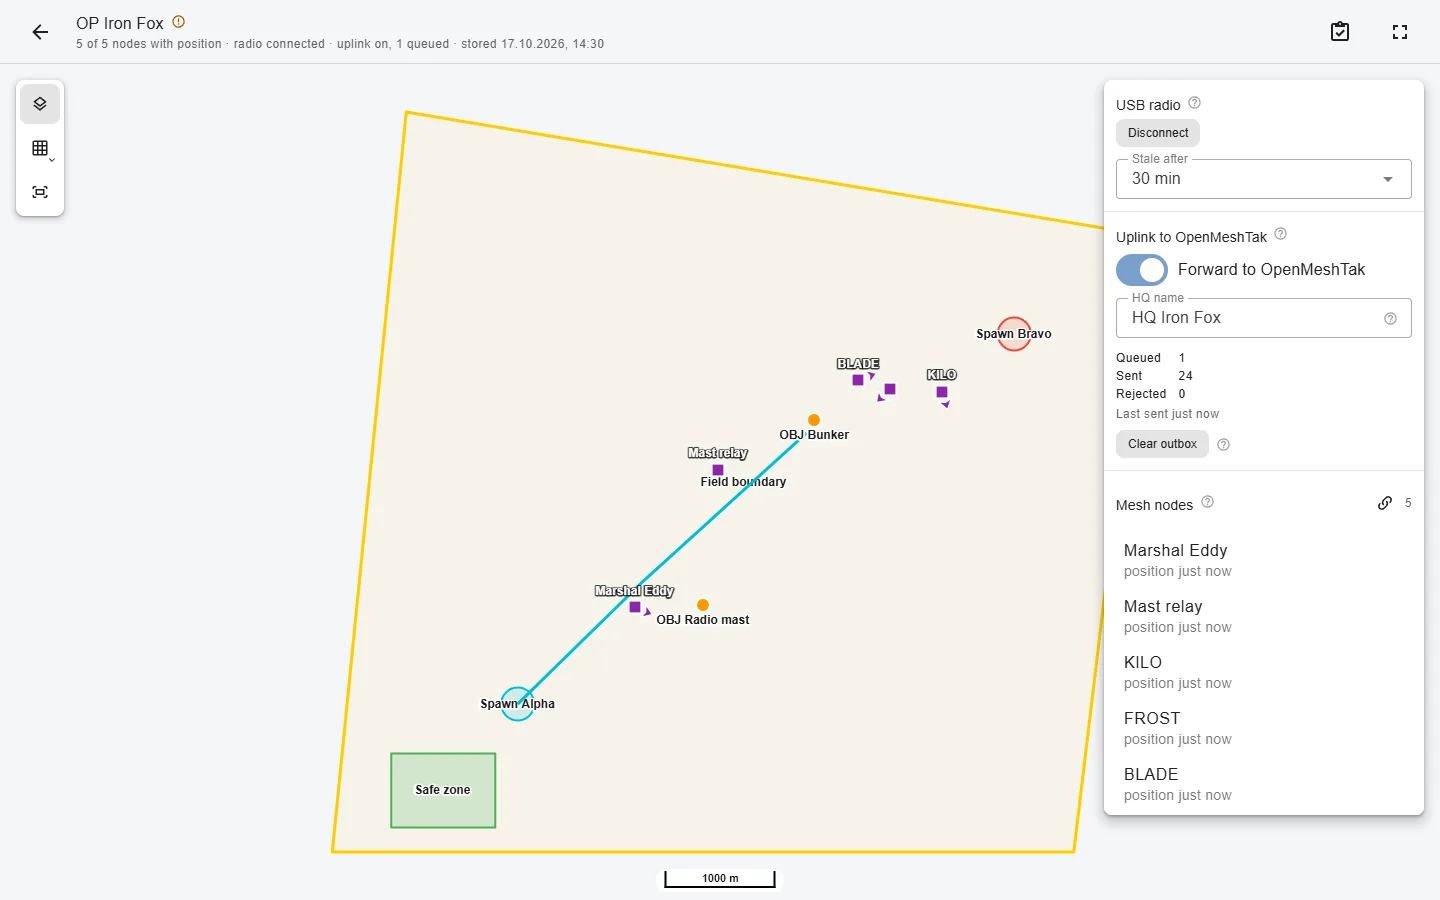Select BLADE in mesh nodes list
This screenshot has width=1440, height=900.
pyautogui.click(x=1264, y=784)
